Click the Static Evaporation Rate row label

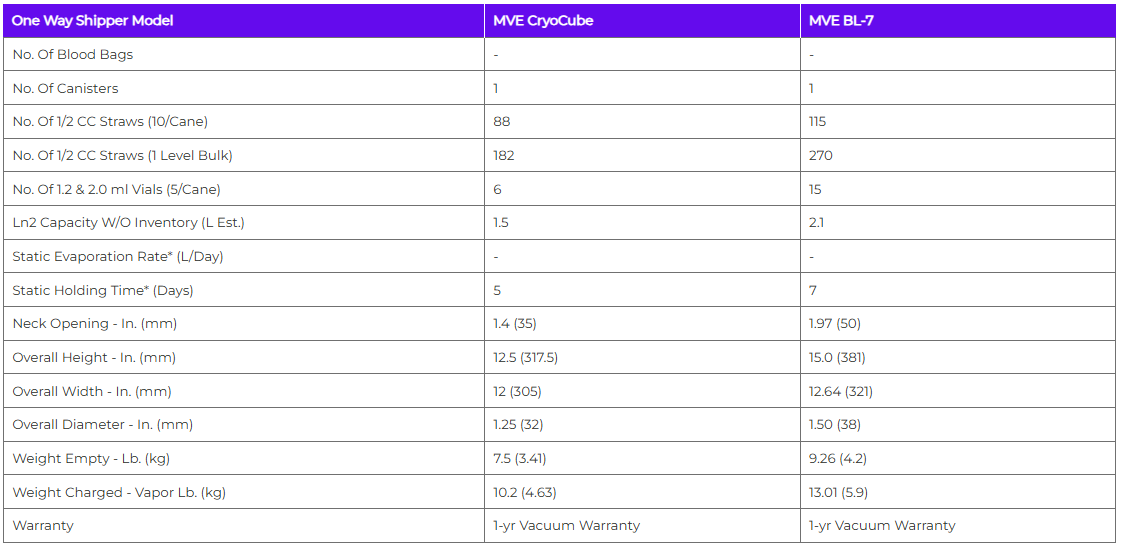click(117, 256)
